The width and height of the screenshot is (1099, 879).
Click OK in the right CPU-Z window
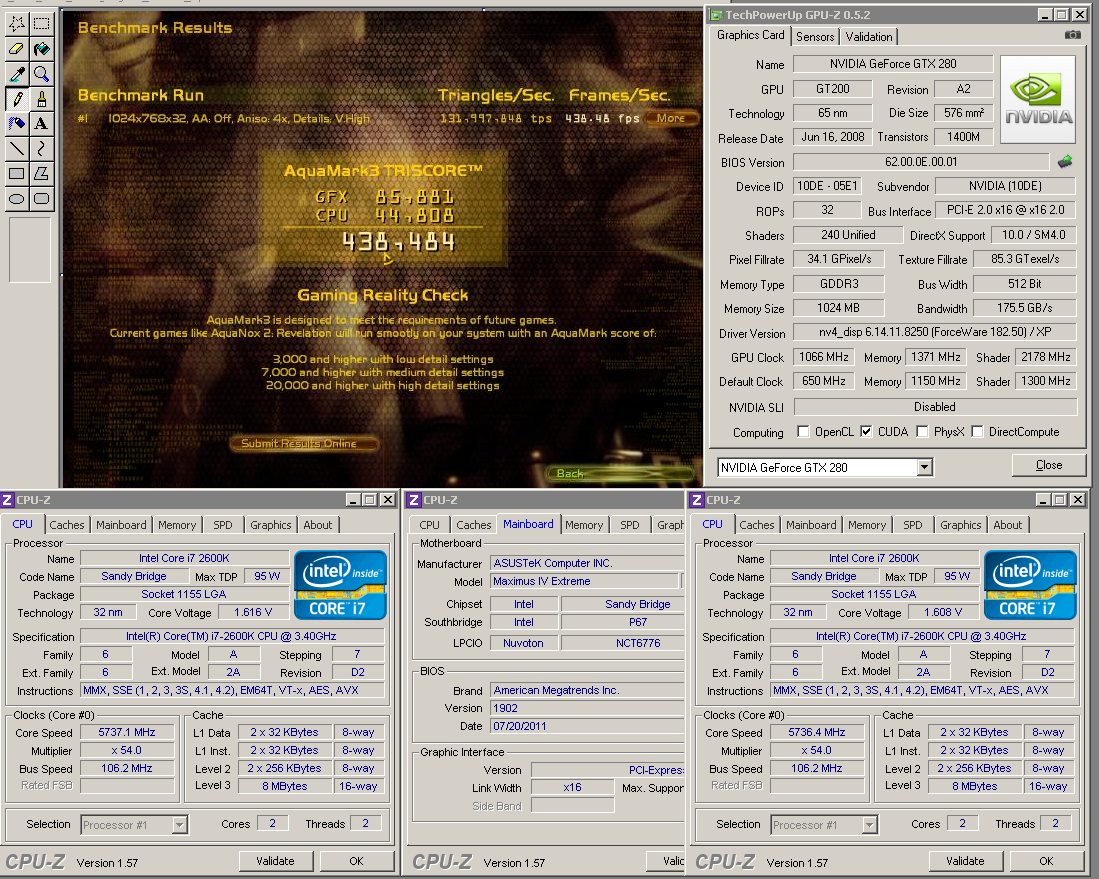(1046, 861)
